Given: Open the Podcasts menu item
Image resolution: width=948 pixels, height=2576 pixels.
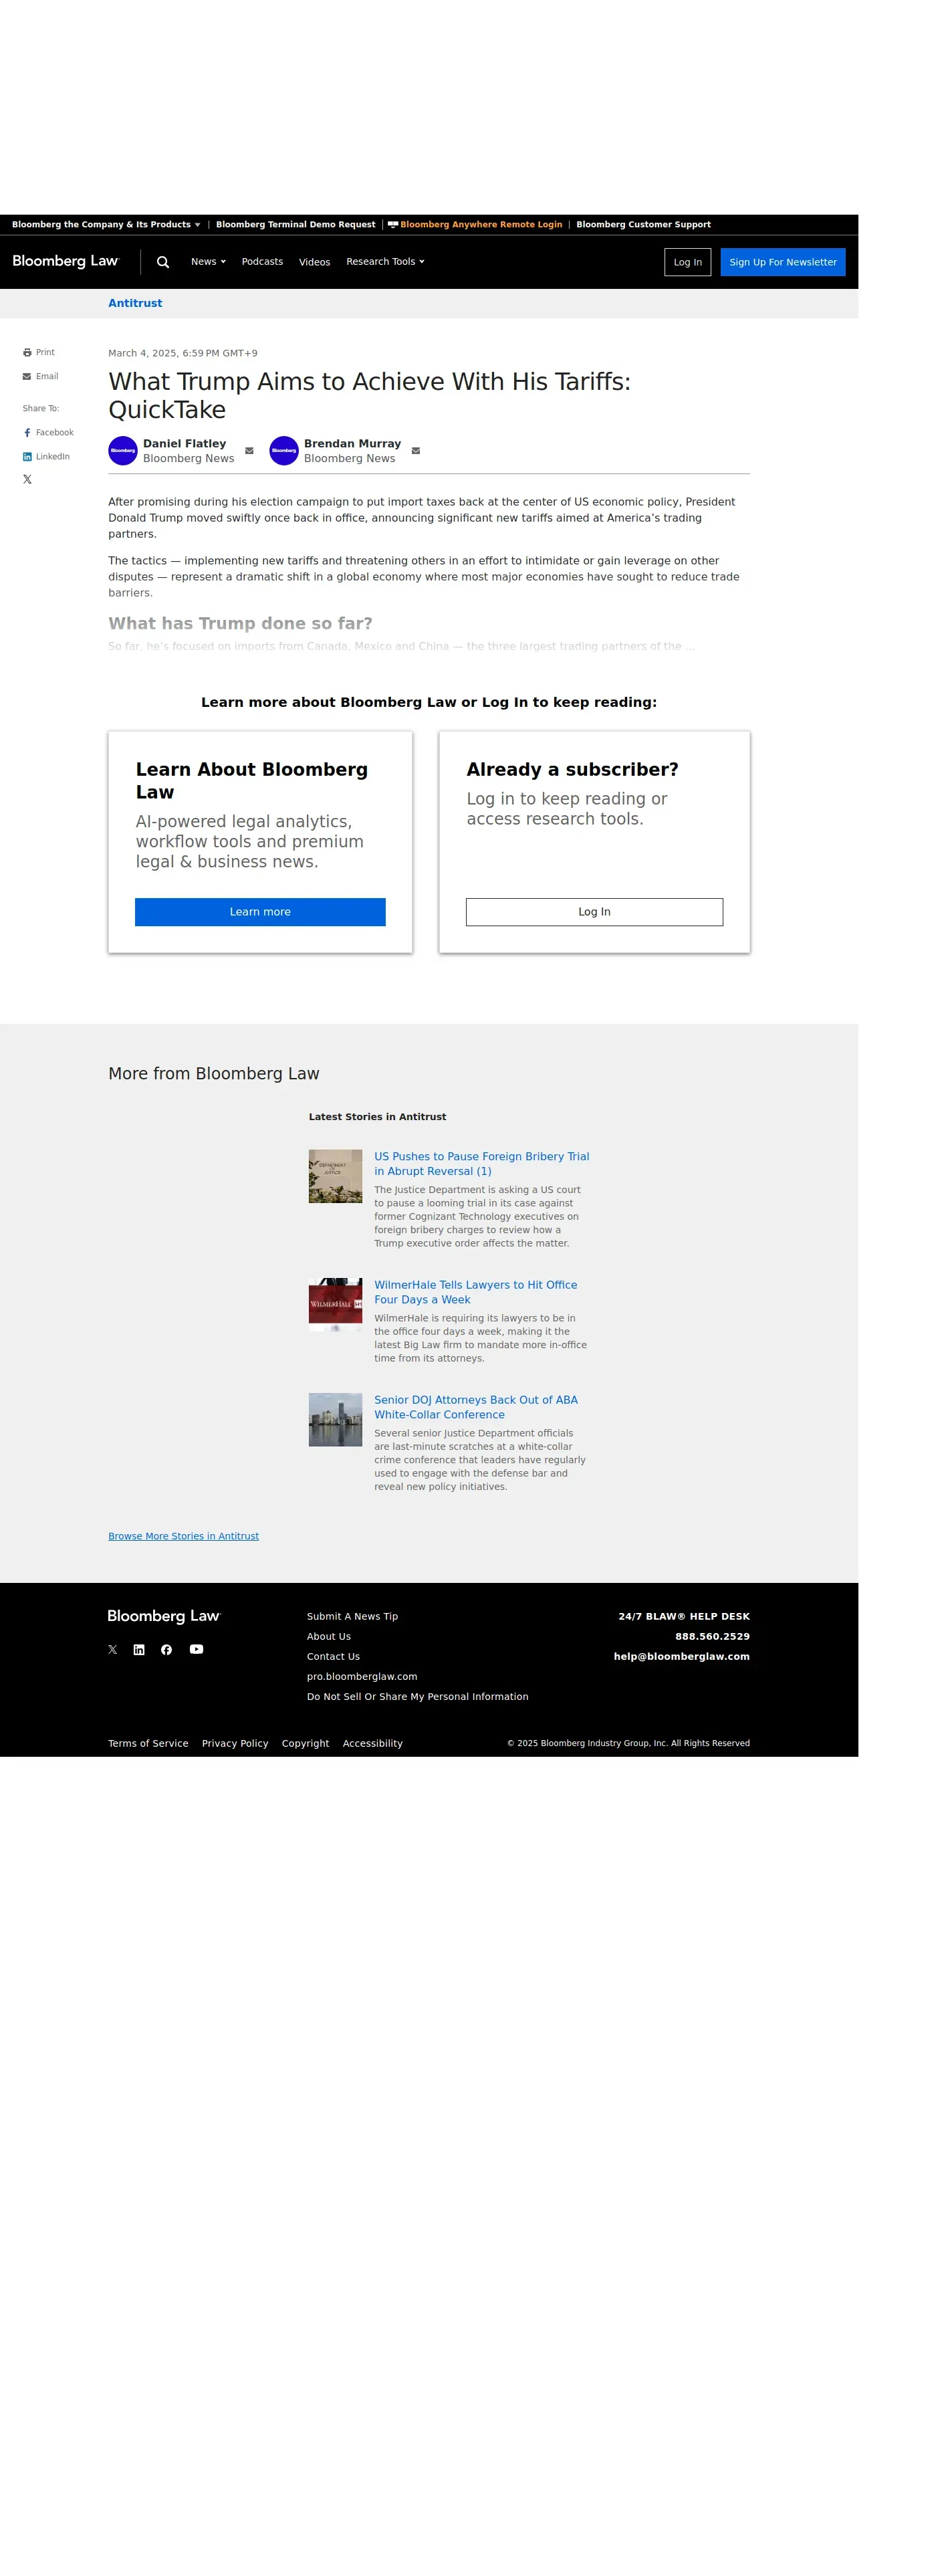Looking at the screenshot, I should coord(262,262).
